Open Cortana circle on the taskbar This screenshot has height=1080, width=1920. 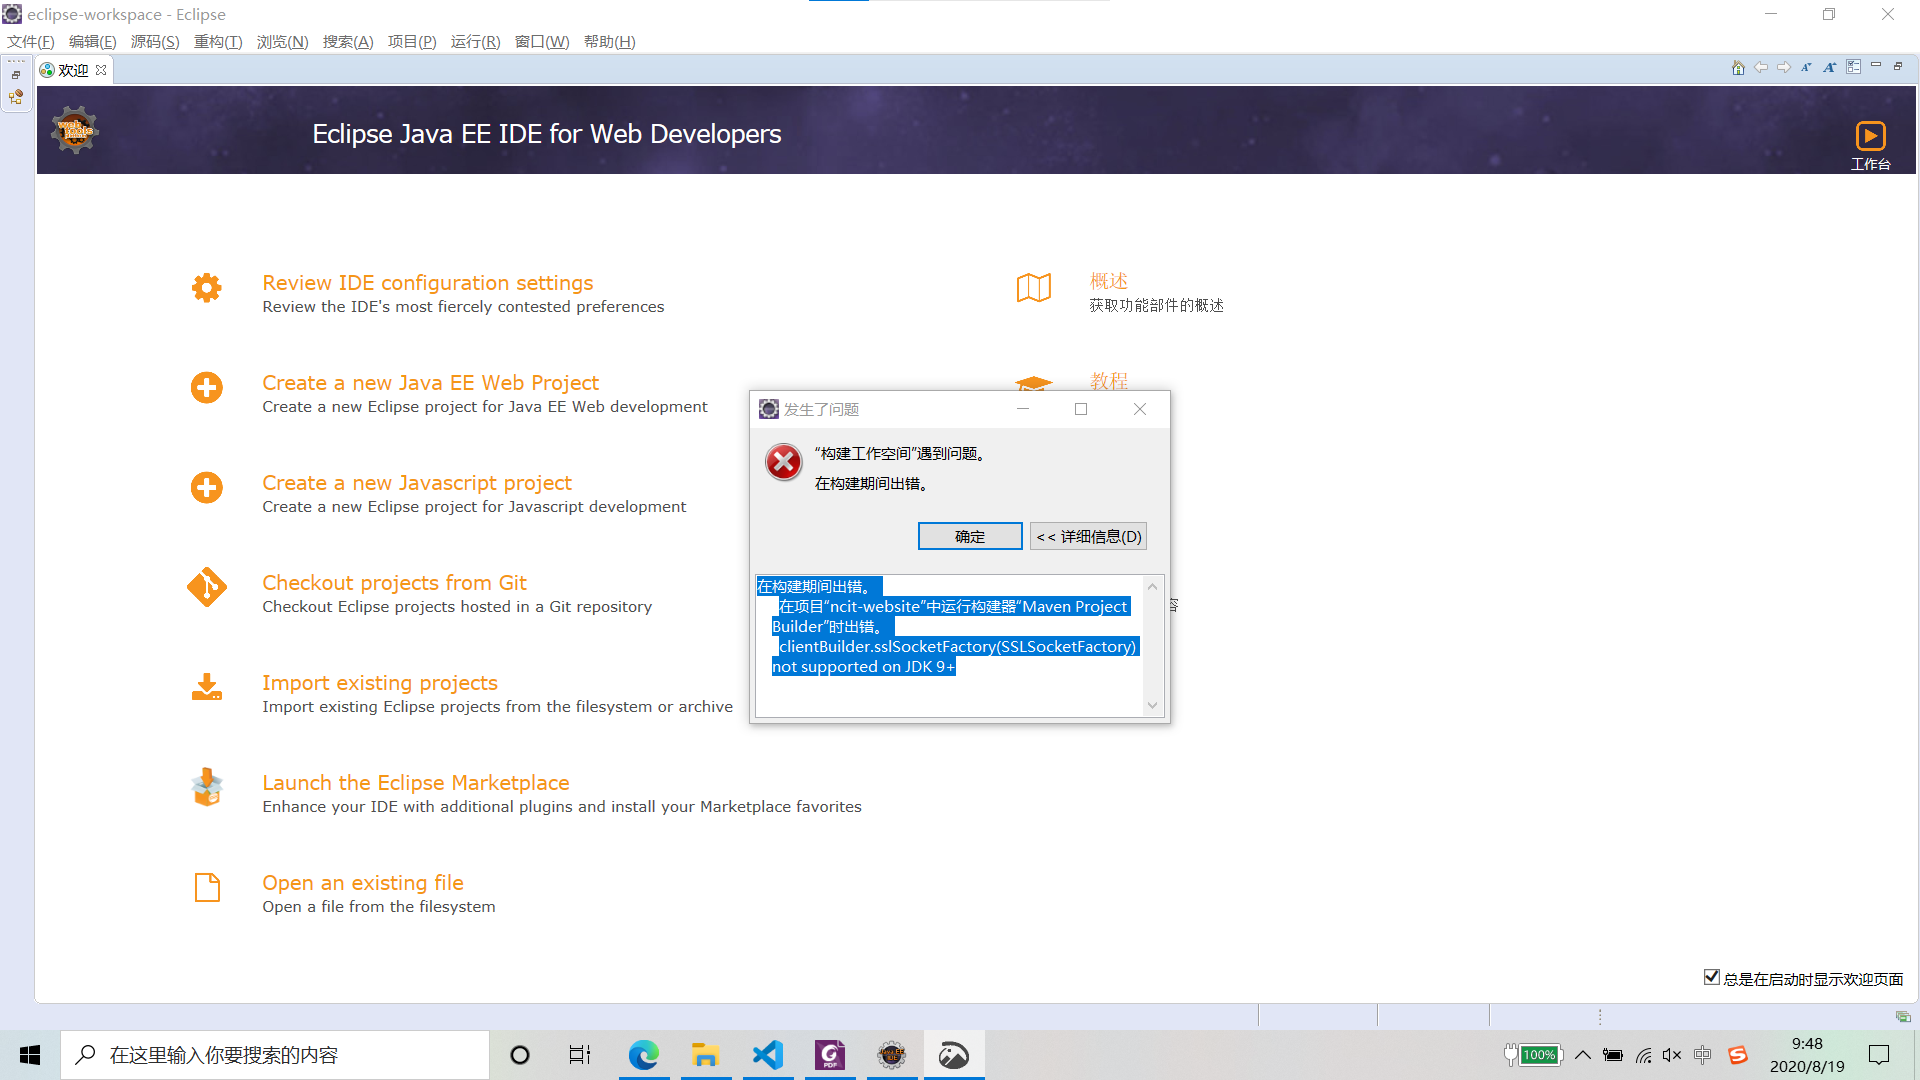(520, 1055)
